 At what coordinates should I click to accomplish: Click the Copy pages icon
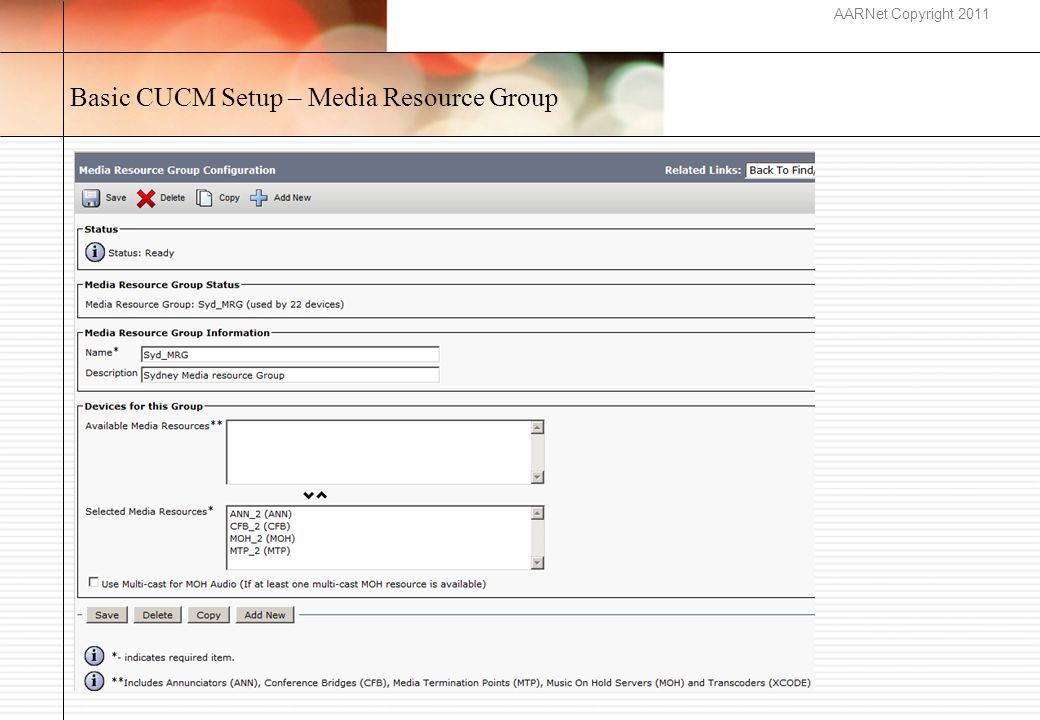tap(204, 198)
